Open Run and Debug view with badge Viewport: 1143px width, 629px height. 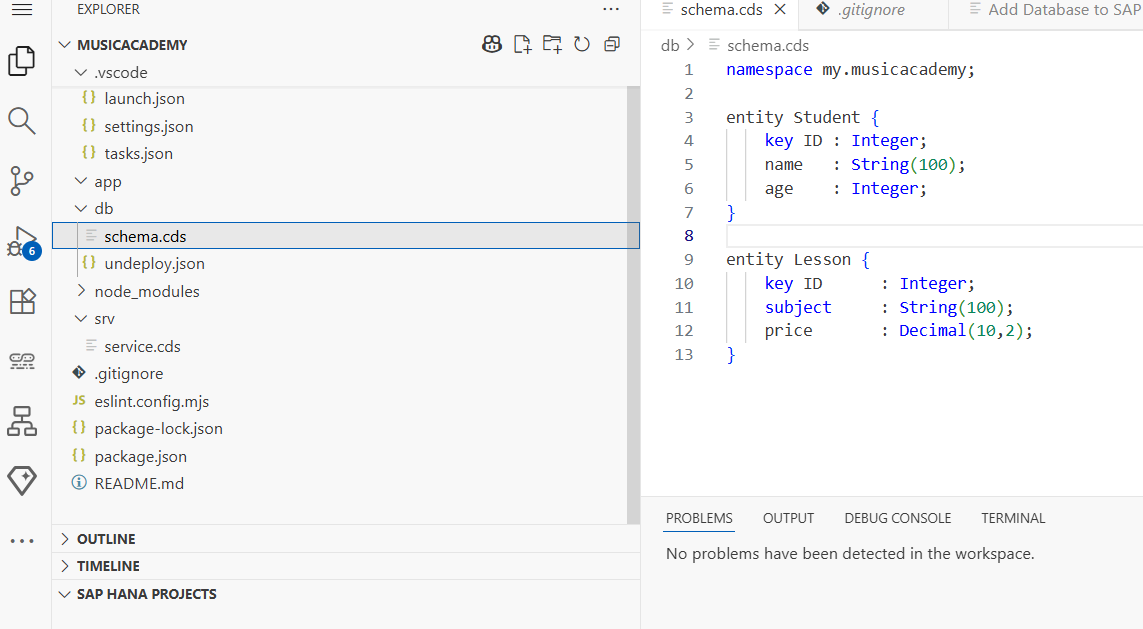[x=23, y=242]
